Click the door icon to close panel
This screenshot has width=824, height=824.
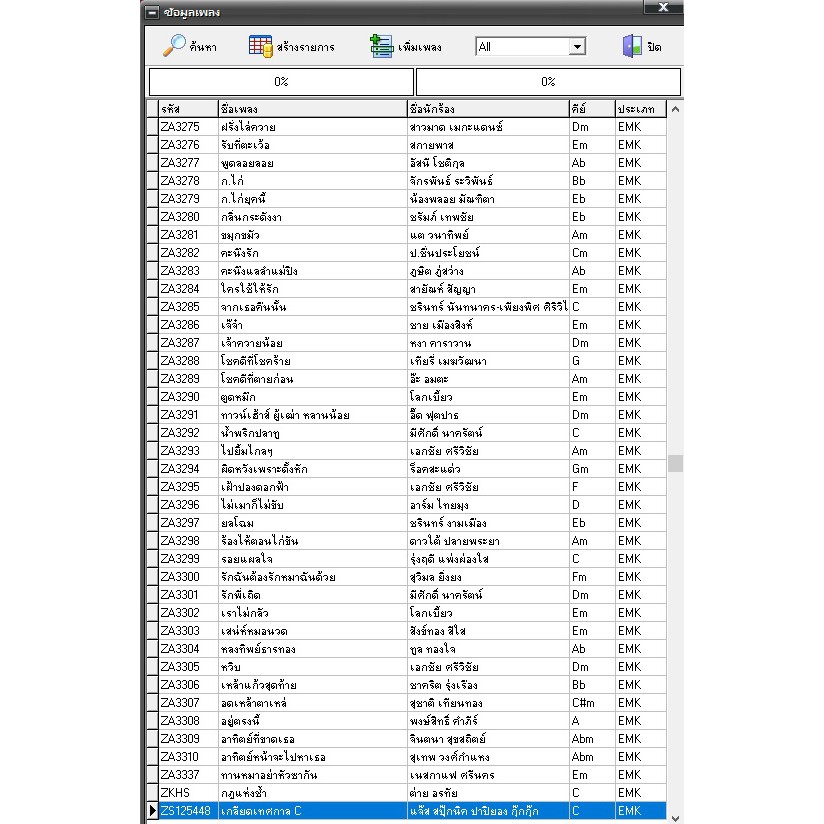tap(632, 46)
